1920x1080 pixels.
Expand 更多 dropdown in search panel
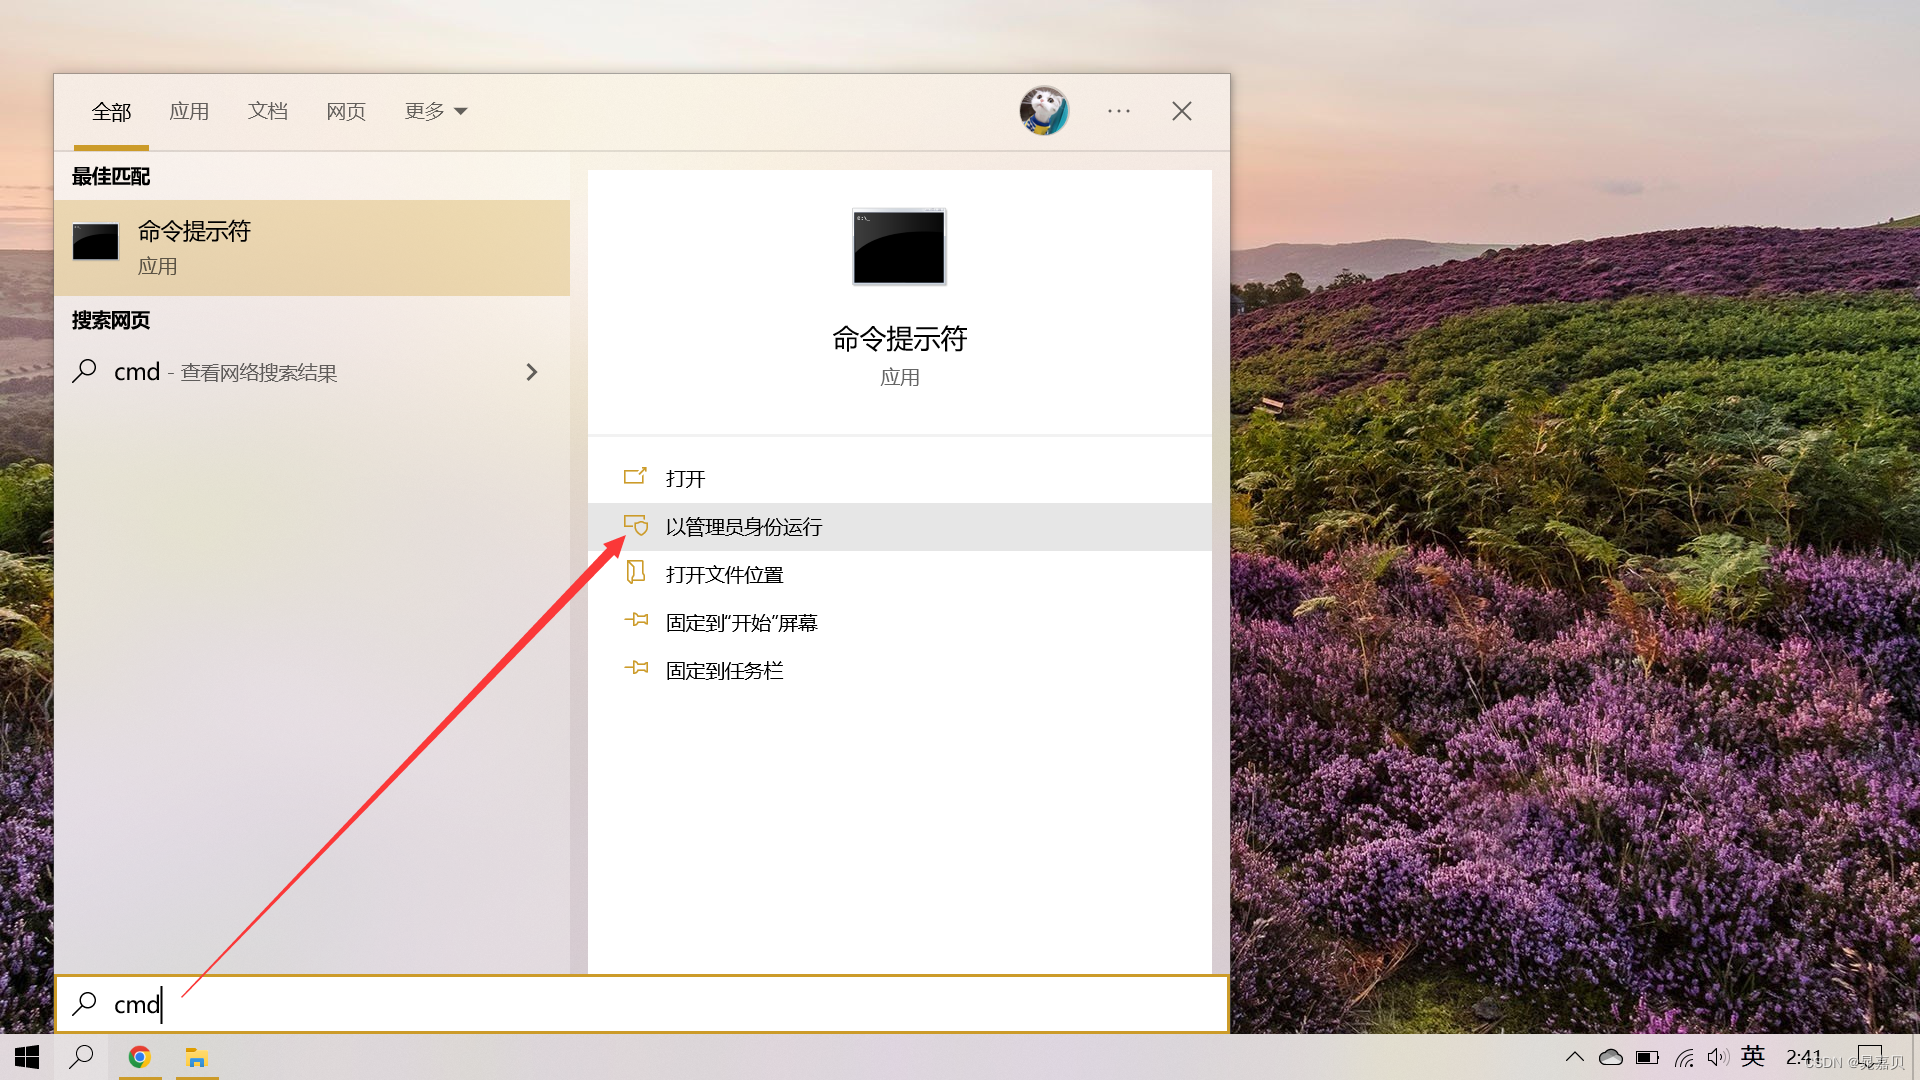tap(435, 111)
